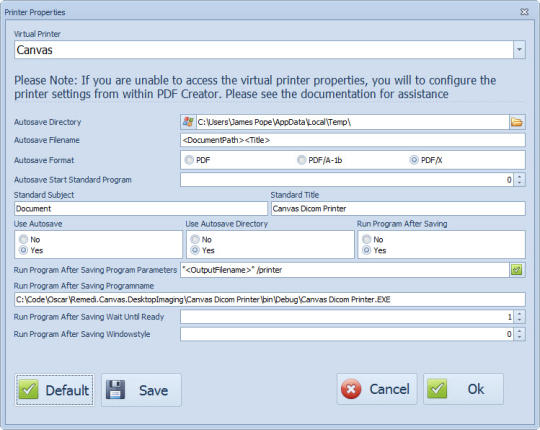Click the Cancel button
The width and height of the screenshot is (540, 430).
(x=377, y=389)
